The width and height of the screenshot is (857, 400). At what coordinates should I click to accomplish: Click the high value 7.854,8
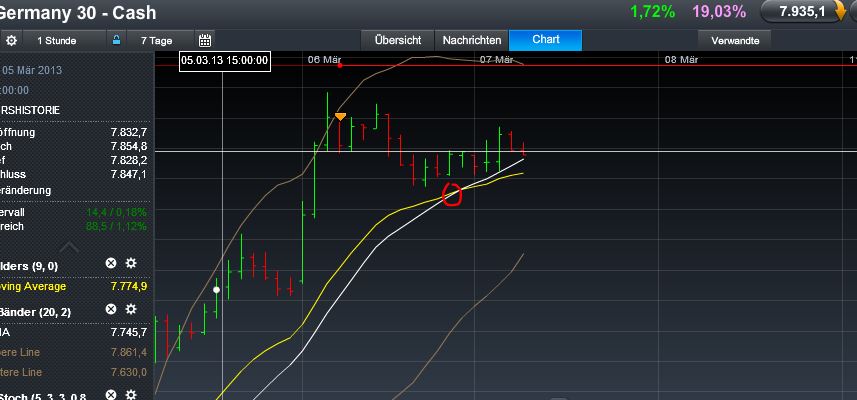tap(128, 146)
